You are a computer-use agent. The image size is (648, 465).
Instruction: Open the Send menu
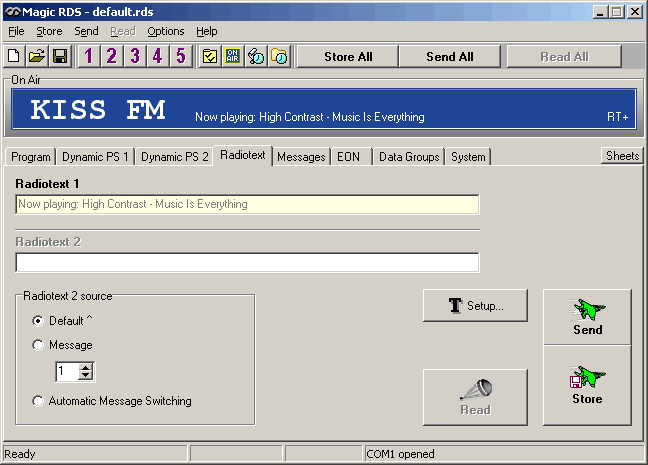pos(86,31)
